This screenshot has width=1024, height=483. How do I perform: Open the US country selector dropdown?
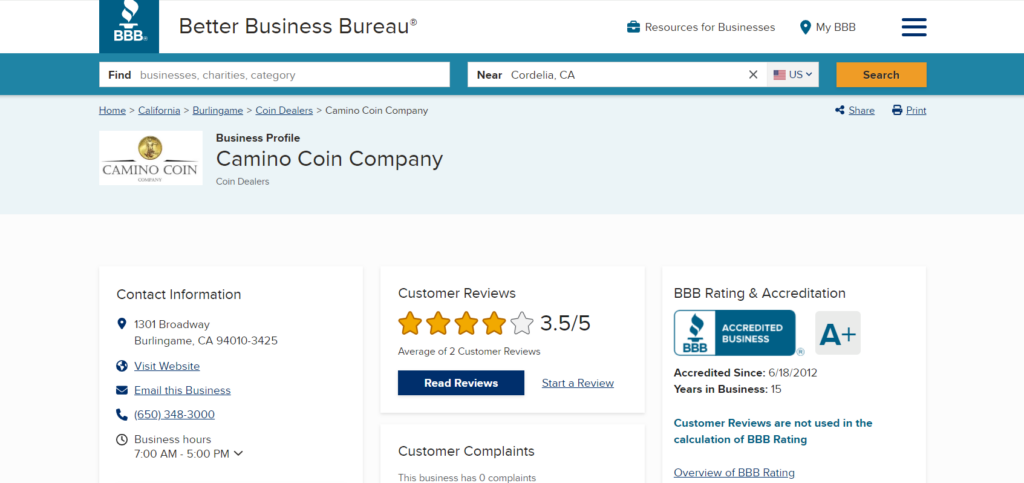tap(792, 74)
